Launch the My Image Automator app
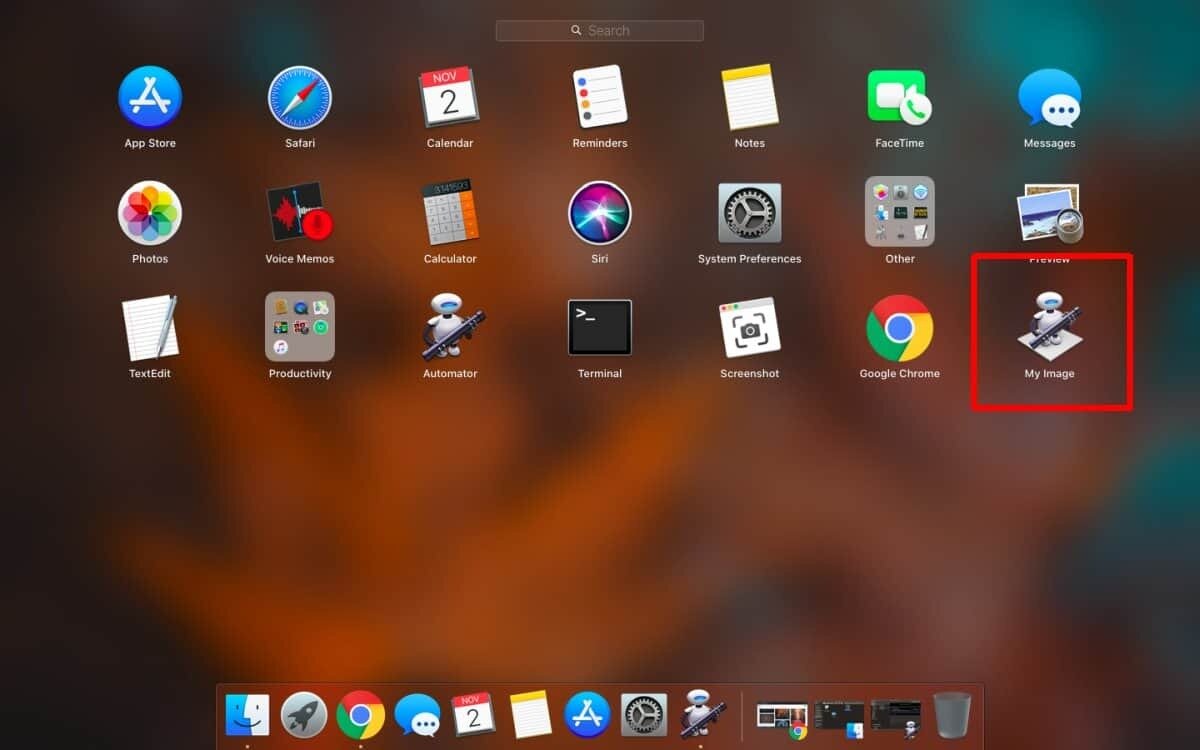Screen dimensions: 1200x750 [x=1050, y=327]
